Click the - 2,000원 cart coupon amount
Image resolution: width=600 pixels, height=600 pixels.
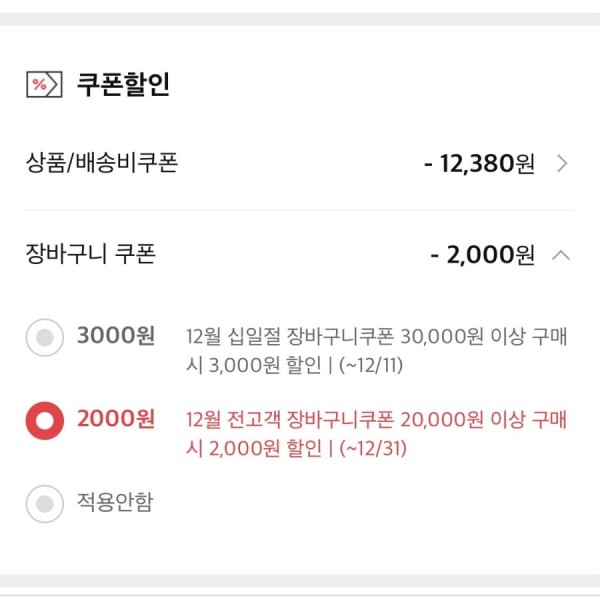point(483,255)
